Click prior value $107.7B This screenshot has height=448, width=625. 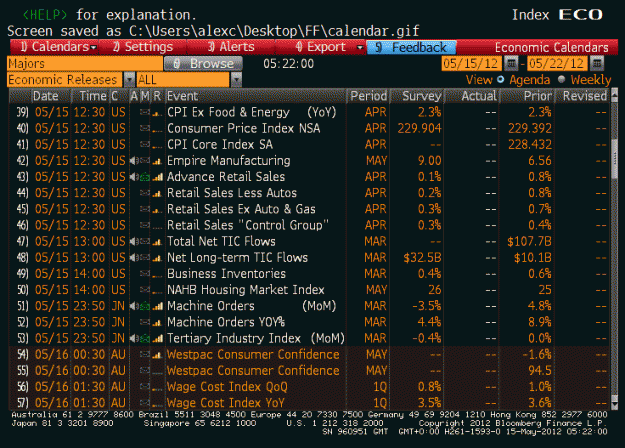[x=529, y=242]
